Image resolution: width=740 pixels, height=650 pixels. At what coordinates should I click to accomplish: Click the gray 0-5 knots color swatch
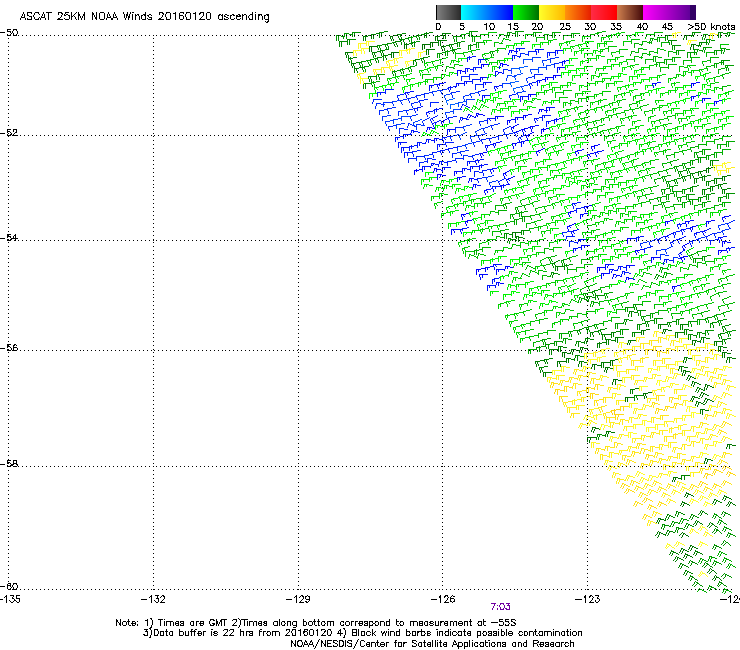pyautogui.click(x=448, y=12)
